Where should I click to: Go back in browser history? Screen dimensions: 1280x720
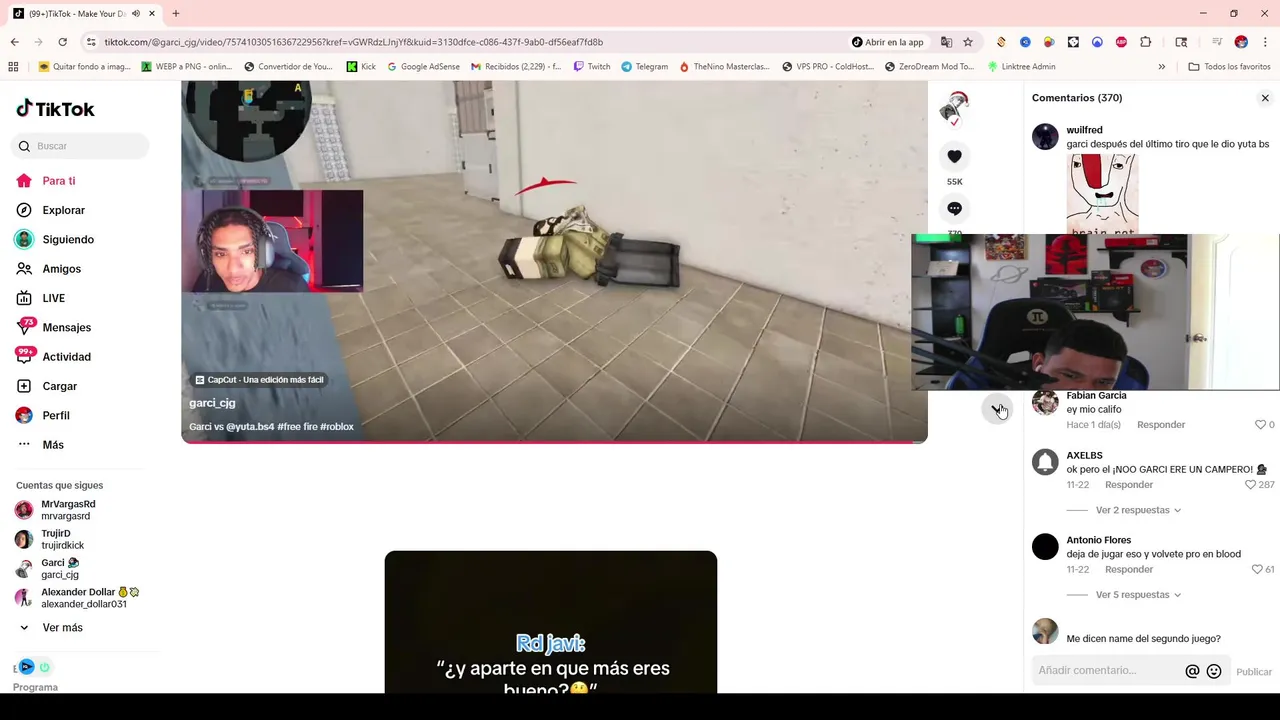coord(14,42)
